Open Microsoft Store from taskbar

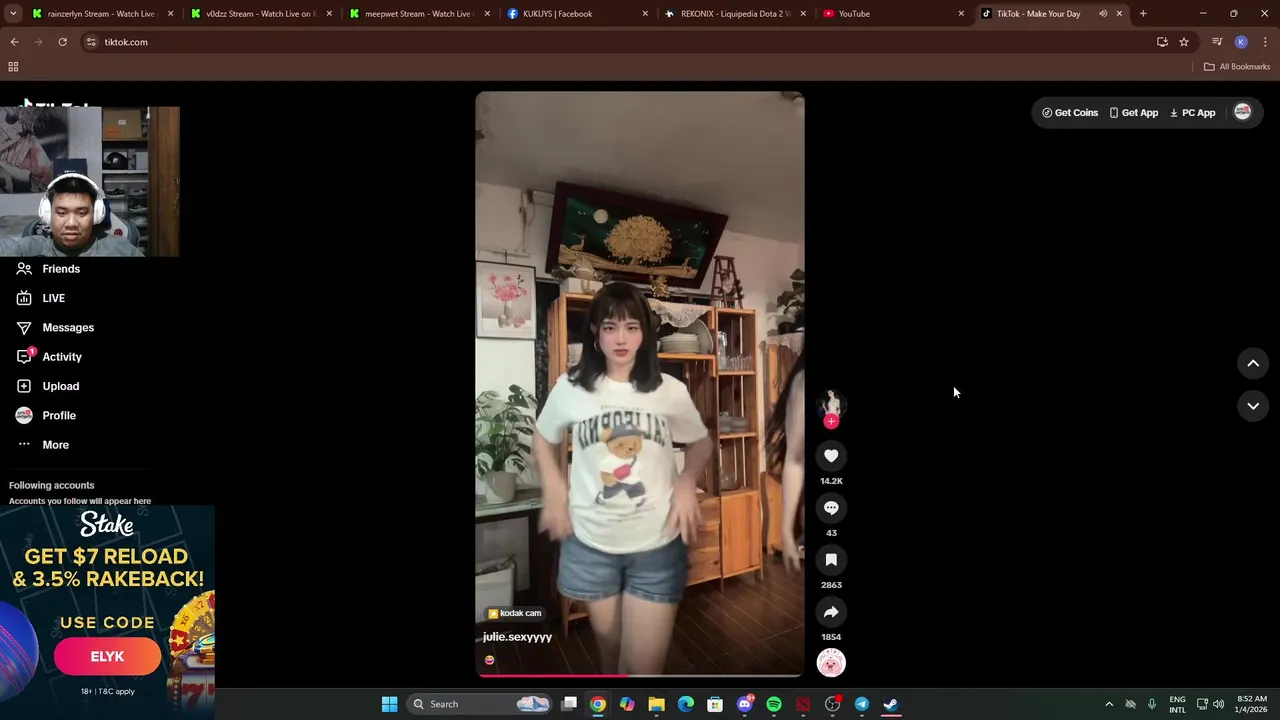click(x=715, y=704)
